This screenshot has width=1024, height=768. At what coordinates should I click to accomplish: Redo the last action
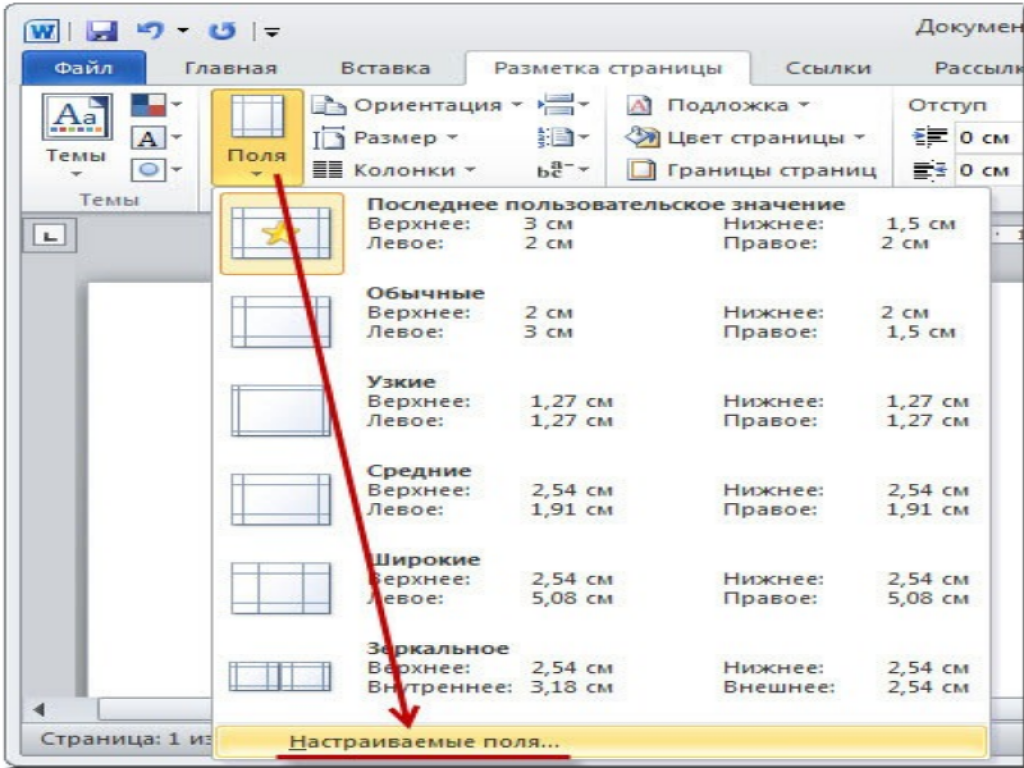[x=223, y=31]
